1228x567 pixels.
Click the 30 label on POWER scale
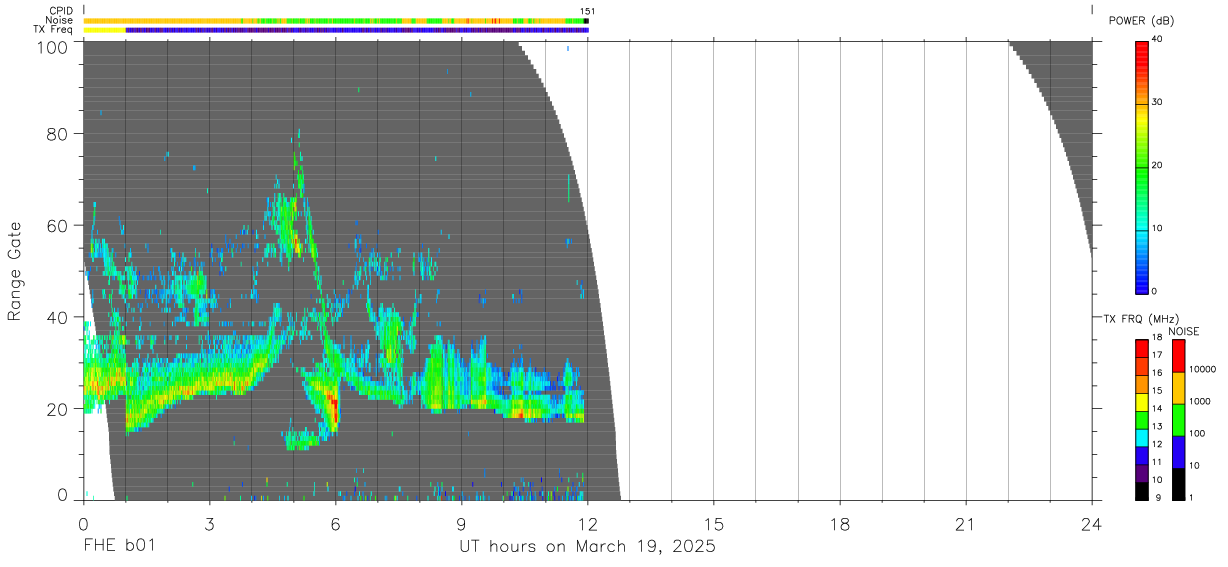1156,102
